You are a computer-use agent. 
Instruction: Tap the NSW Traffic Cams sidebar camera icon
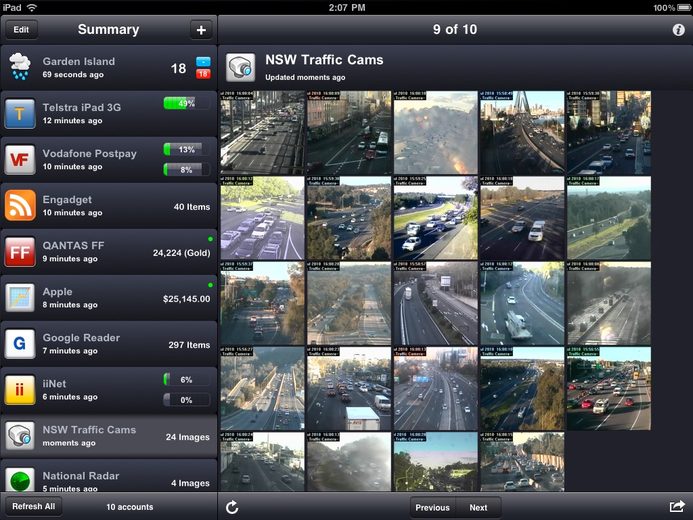(20, 436)
